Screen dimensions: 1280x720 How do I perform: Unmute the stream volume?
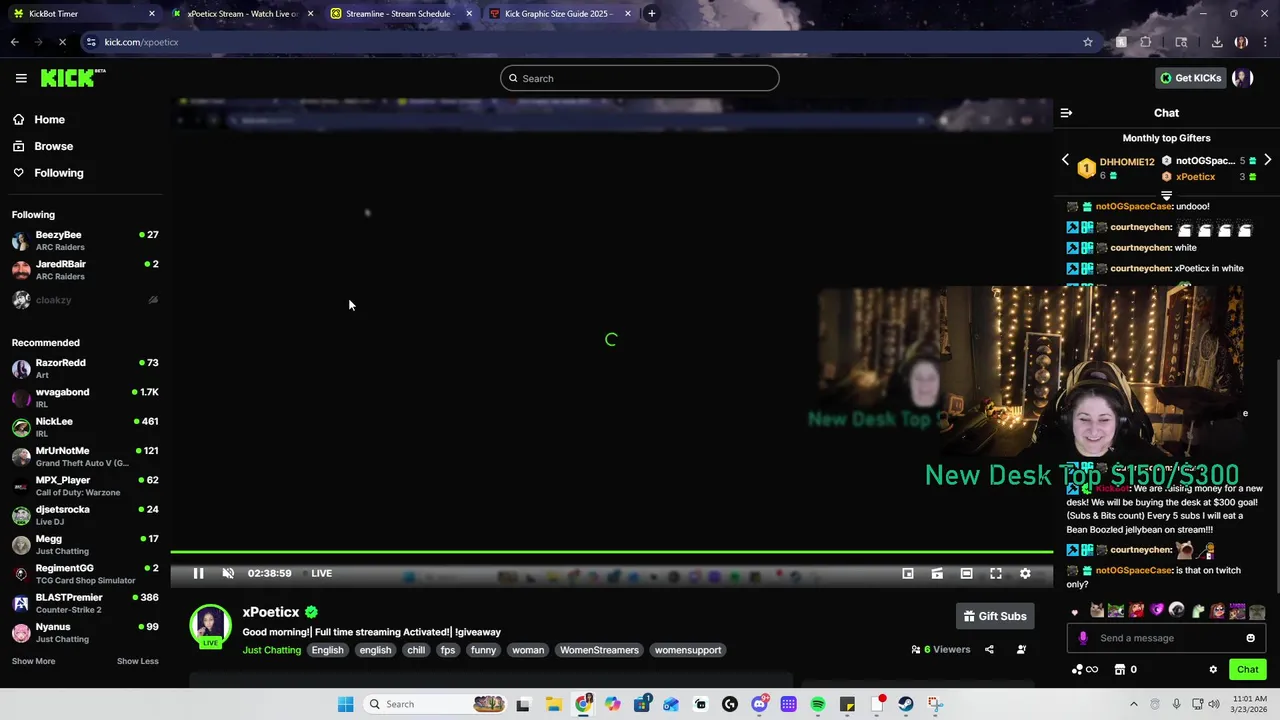(228, 573)
